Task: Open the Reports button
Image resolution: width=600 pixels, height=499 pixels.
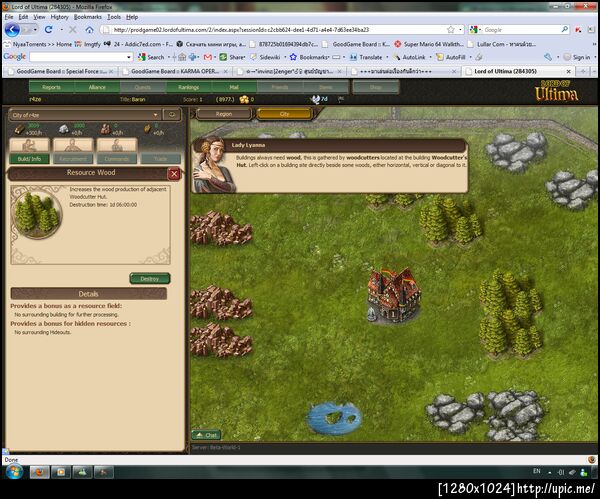Action: 51,87
